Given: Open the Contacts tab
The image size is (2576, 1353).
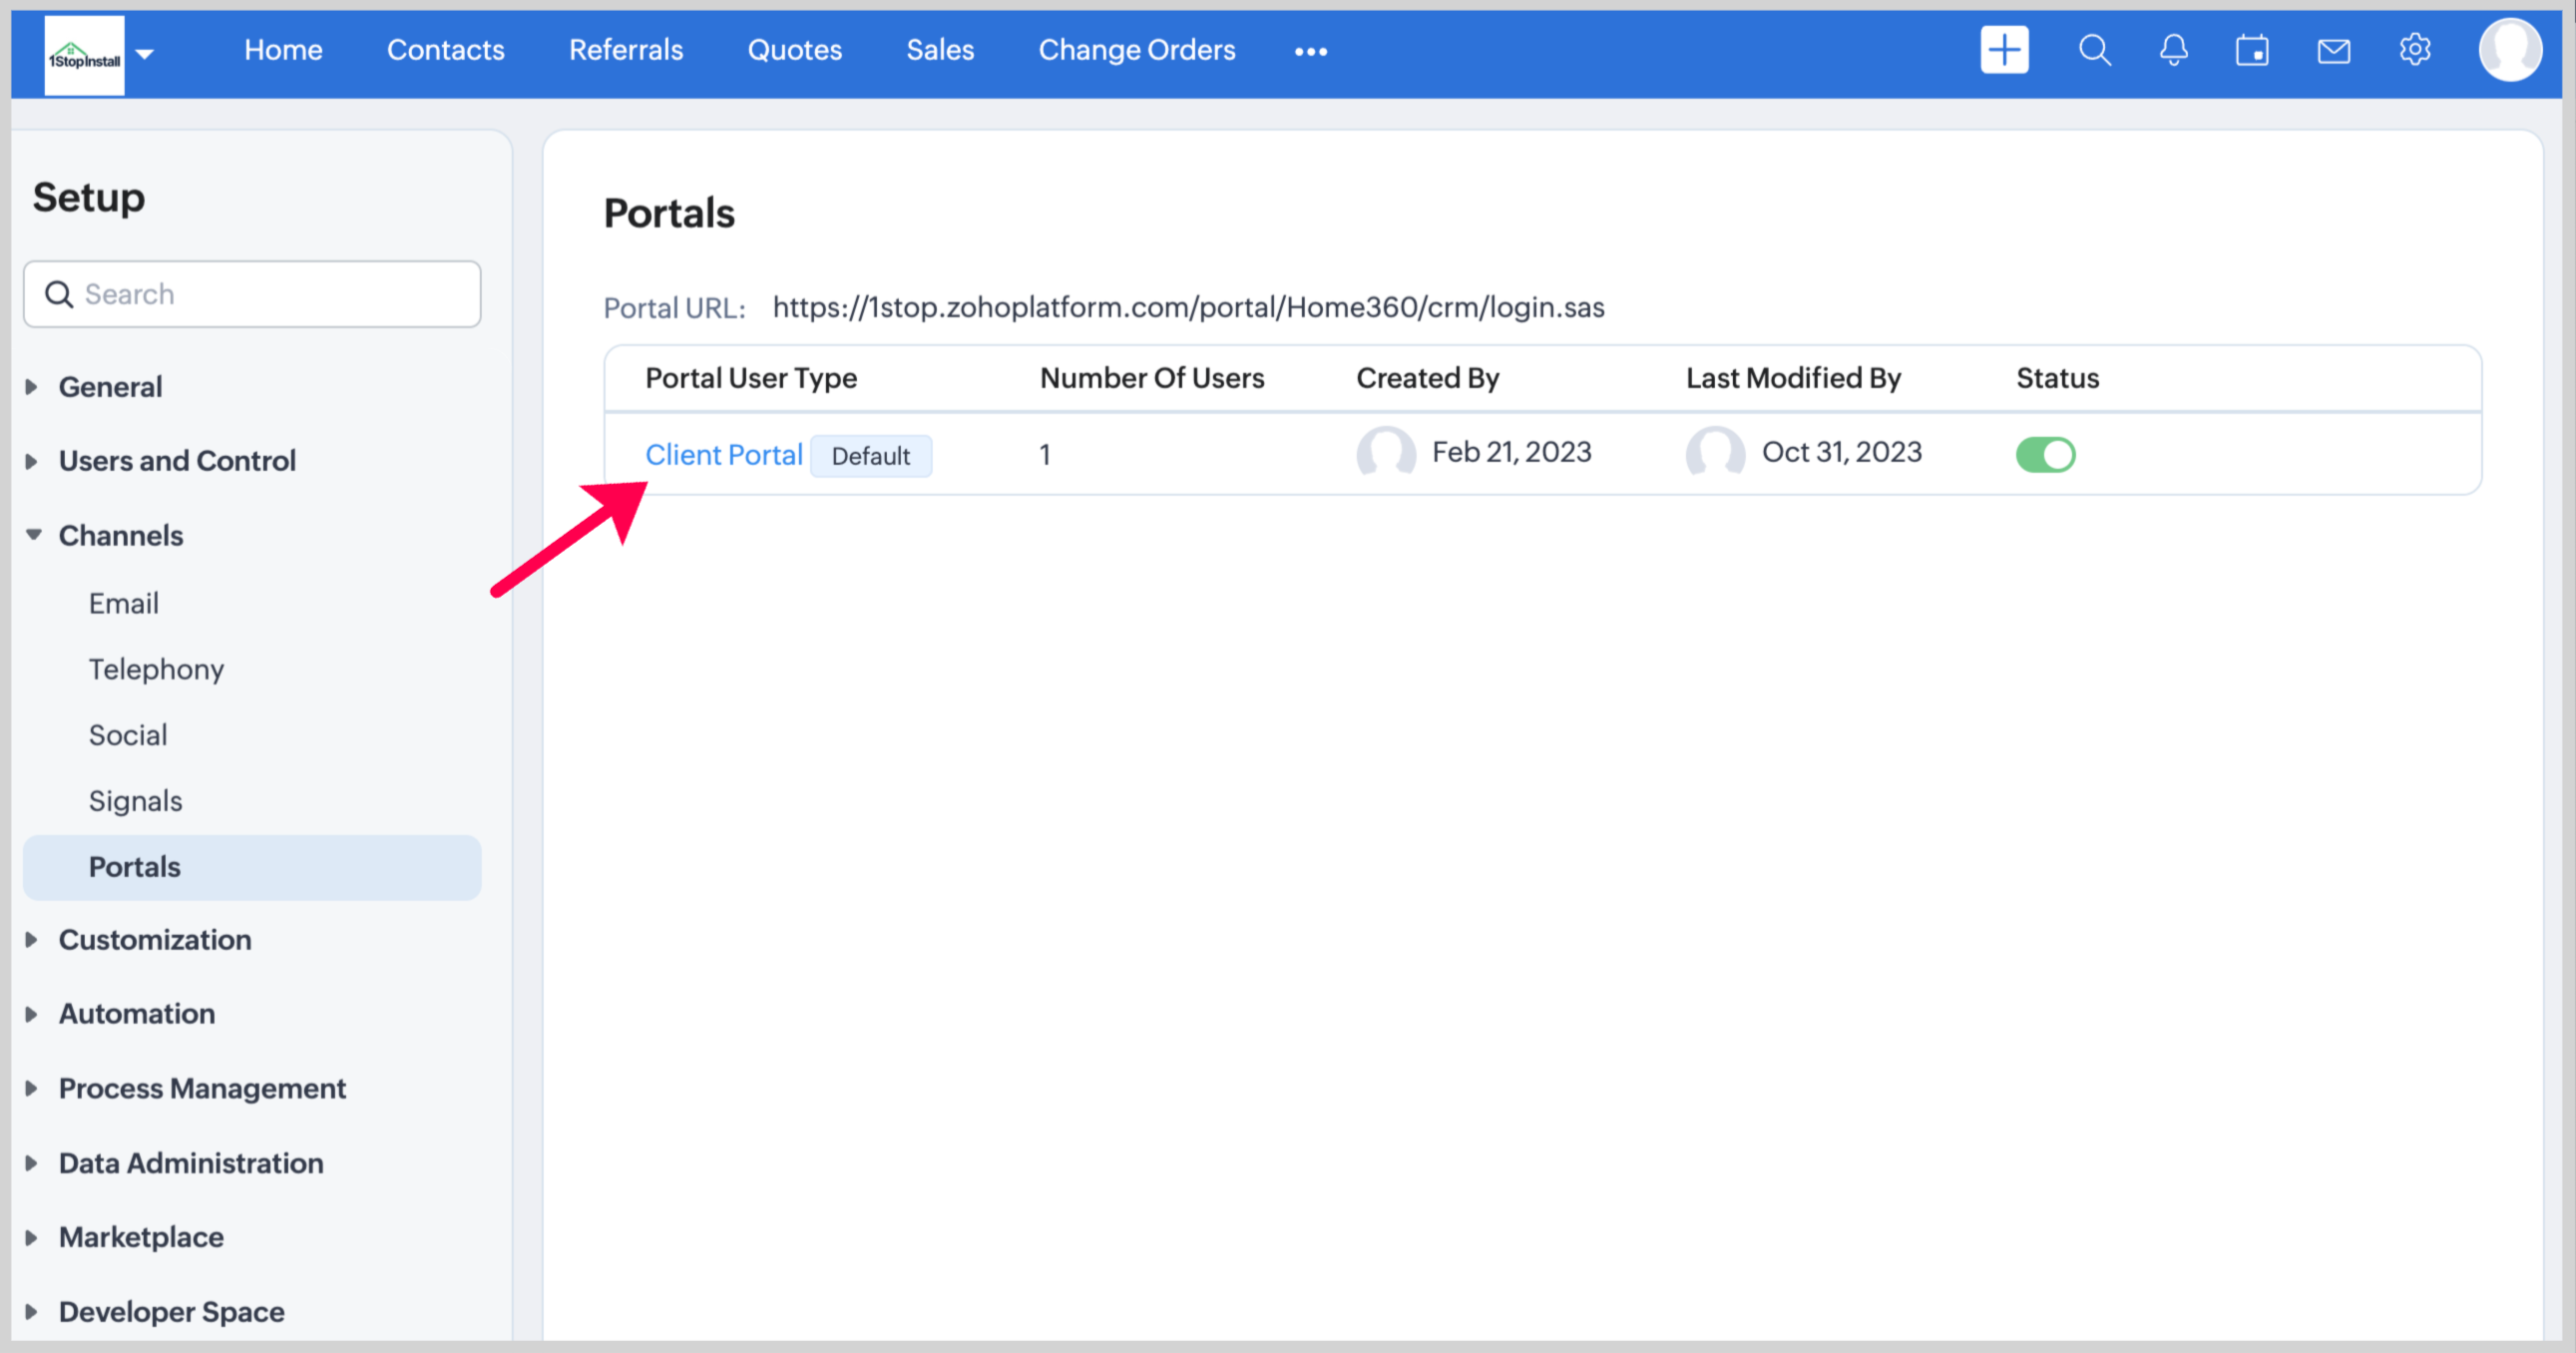Looking at the screenshot, I should tap(445, 50).
